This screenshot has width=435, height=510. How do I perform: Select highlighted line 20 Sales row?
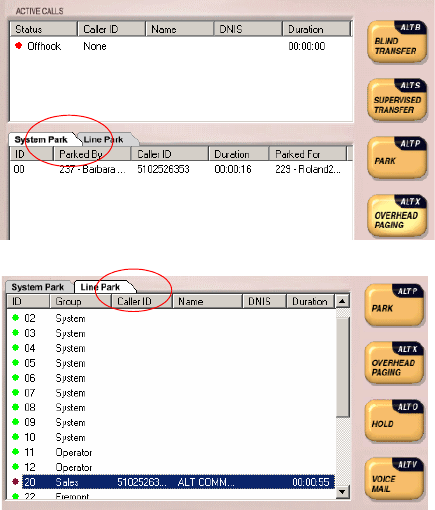178,482
